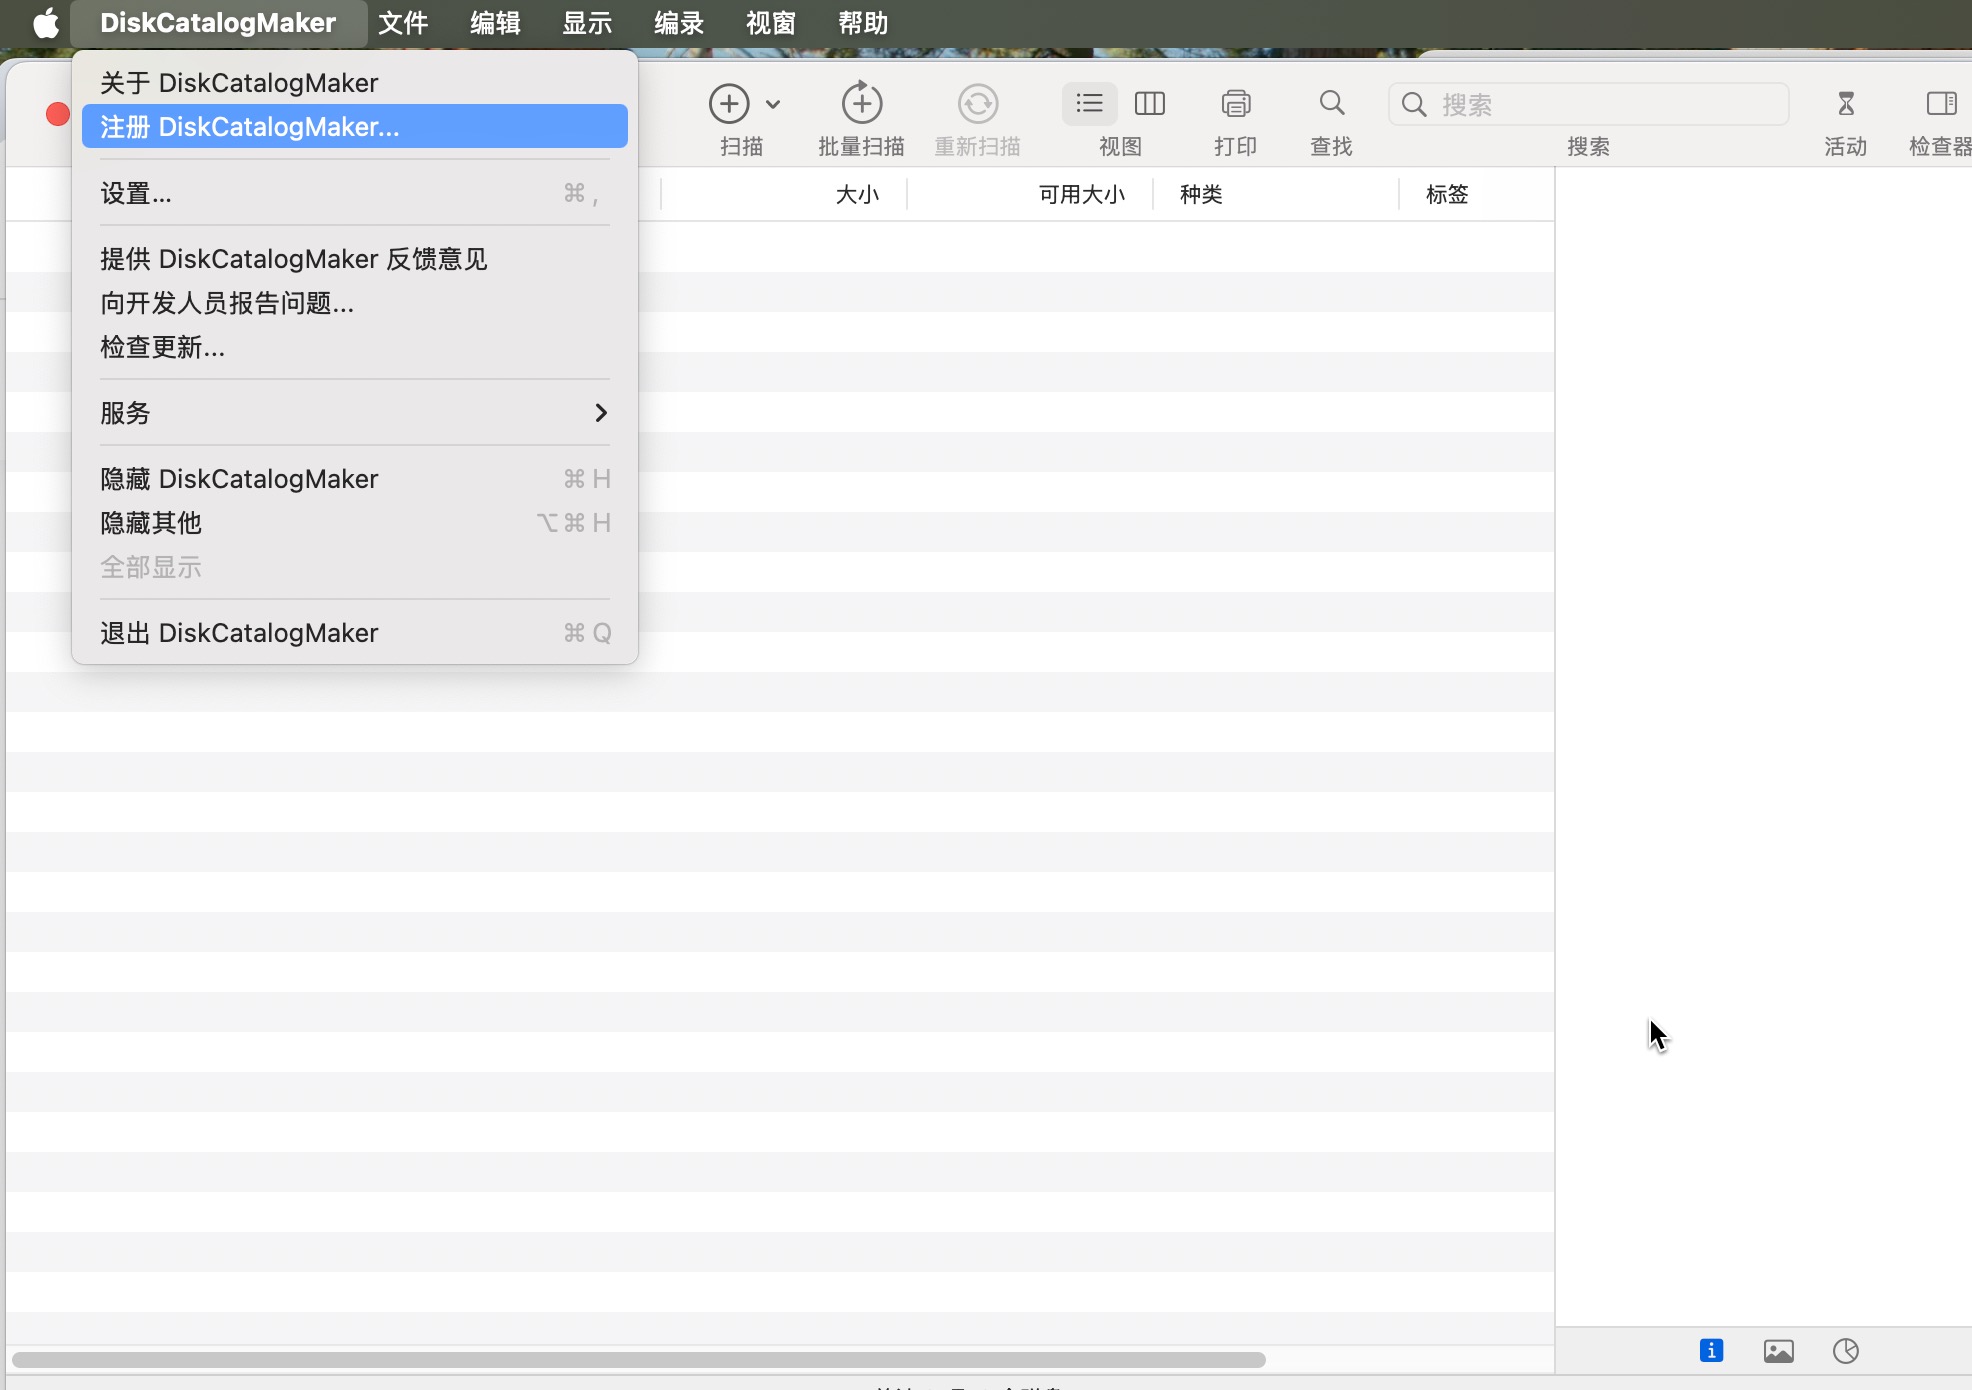Screen dimensions: 1972x1390
Task: Open the Activity (活动) hourglass icon
Action: 1845,103
